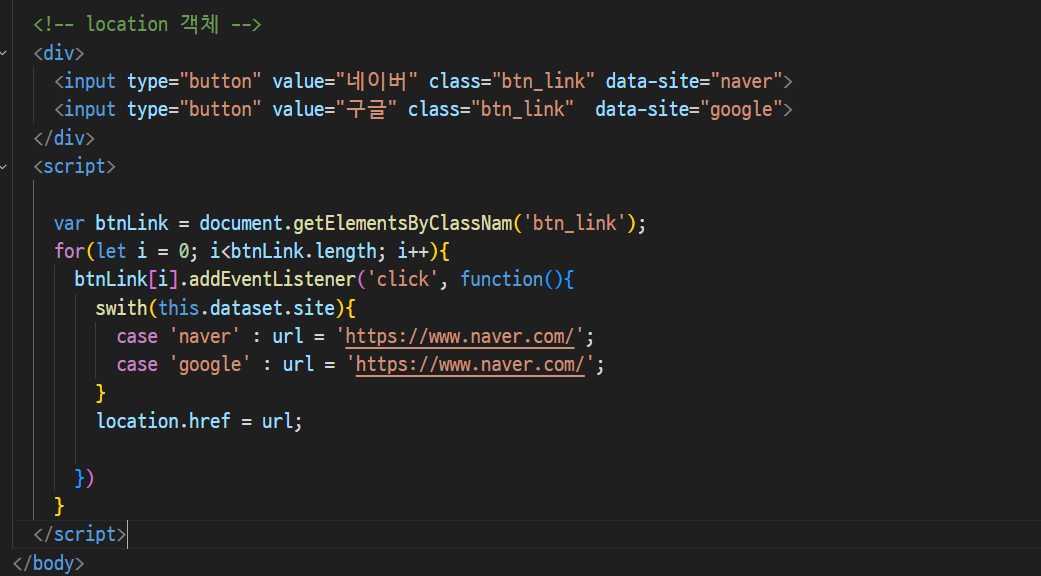The image size is (1041, 576).
Task: Click the closing </div> tag
Action: point(64,138)
